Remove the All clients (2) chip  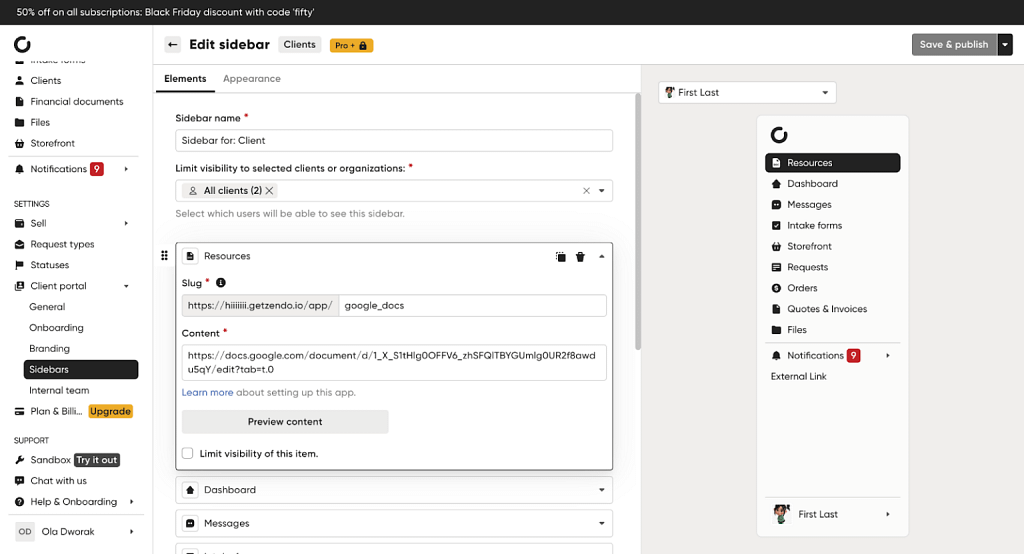point(269,191)
